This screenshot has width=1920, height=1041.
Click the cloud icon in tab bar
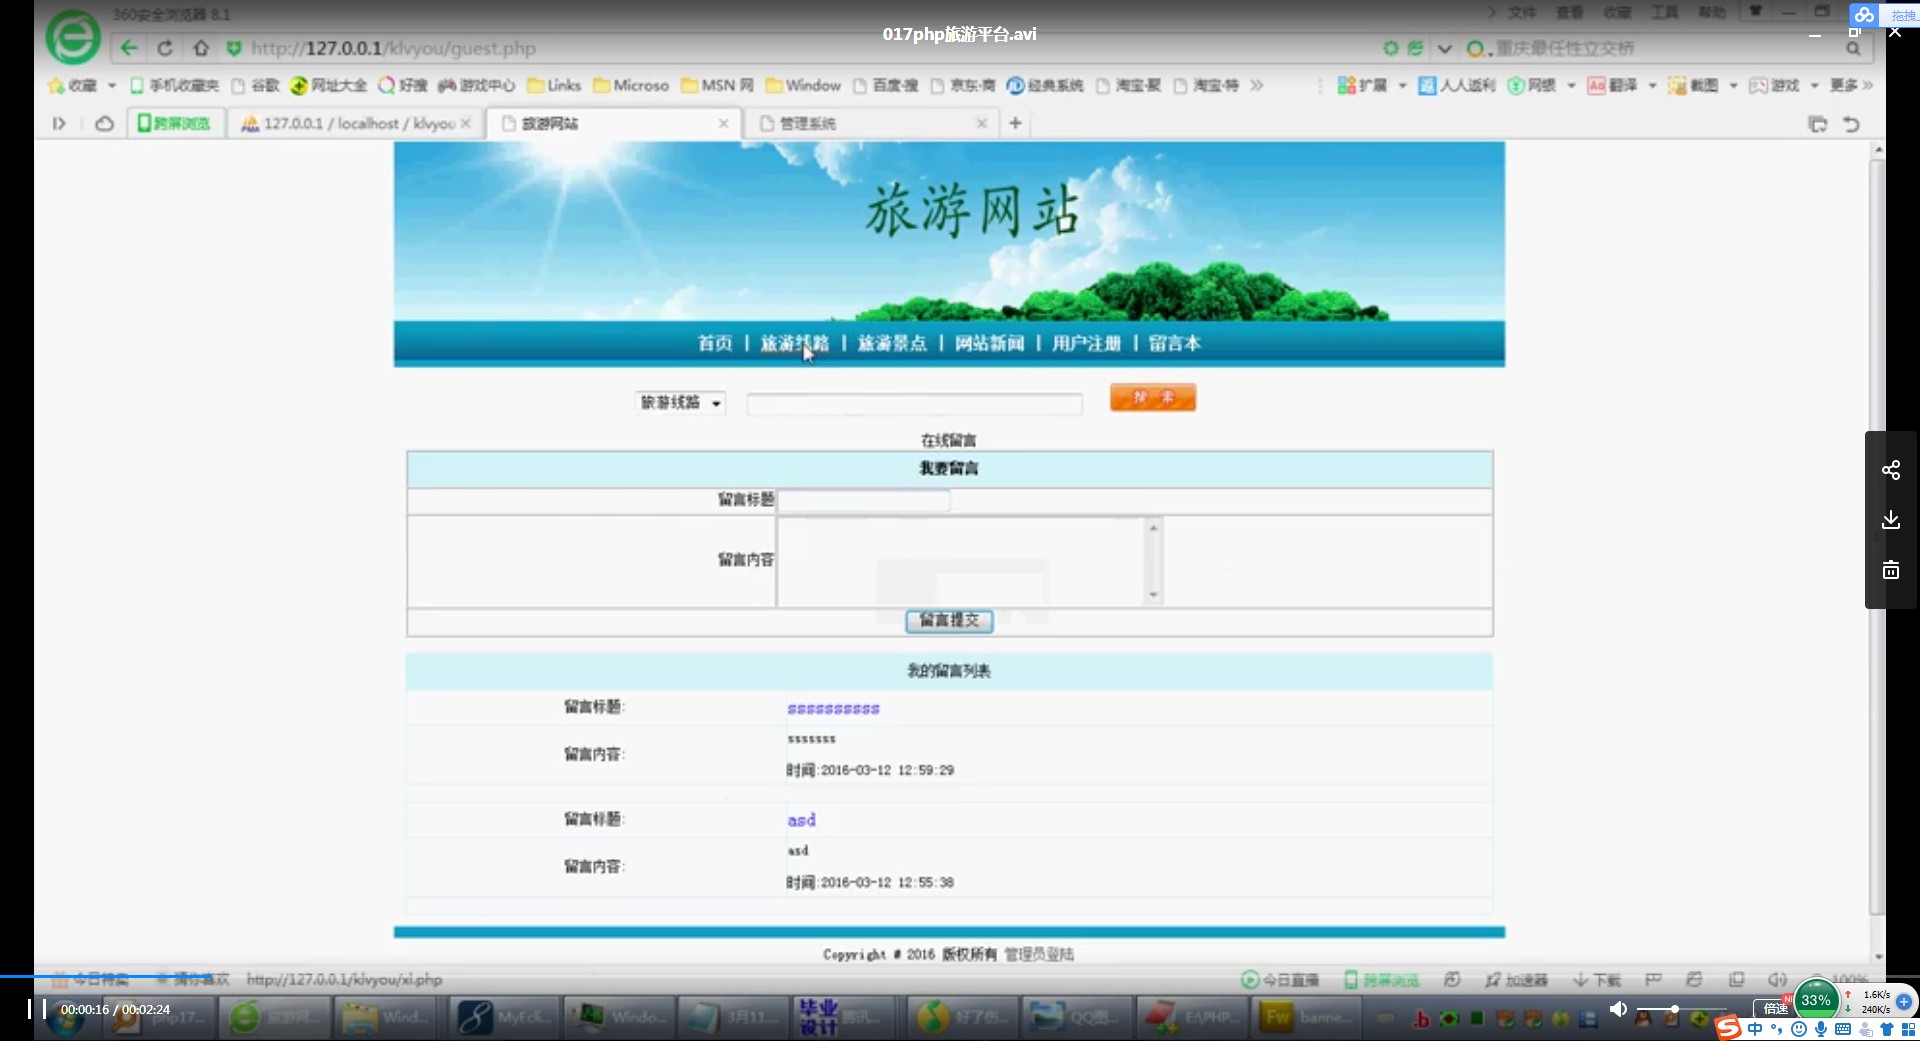[x=104, y=124]
